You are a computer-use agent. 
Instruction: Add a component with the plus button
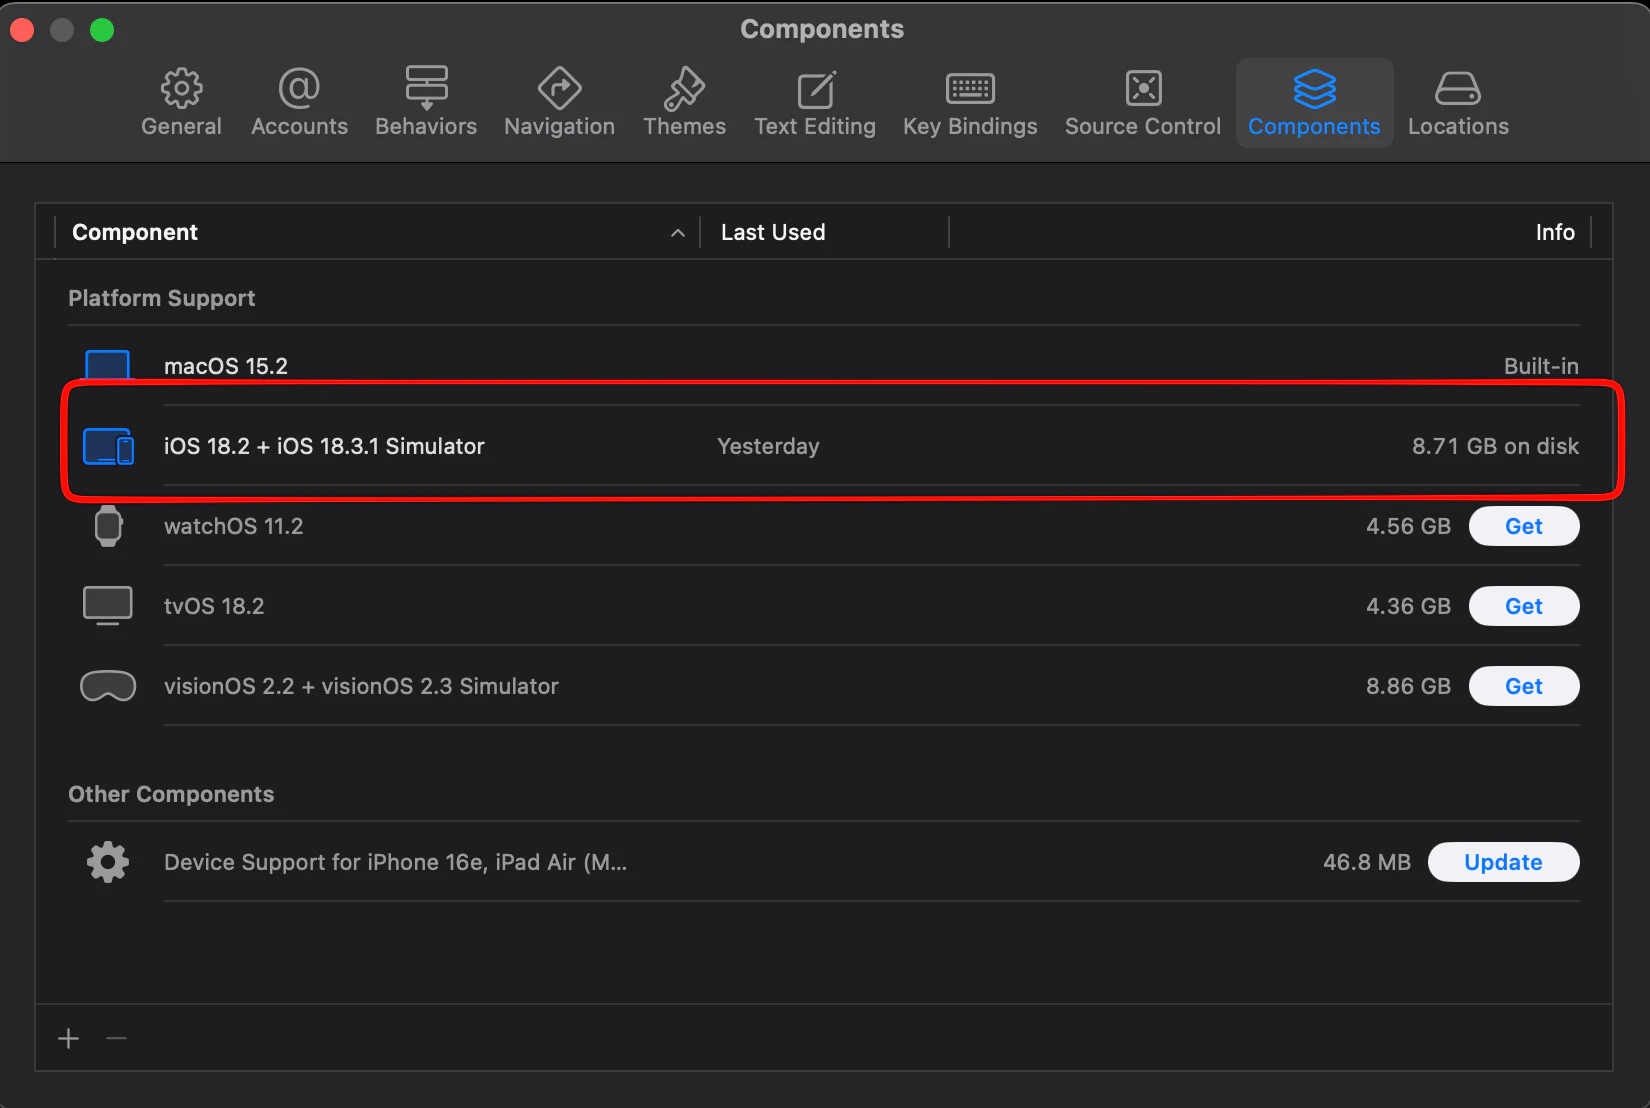(68, 1039)
